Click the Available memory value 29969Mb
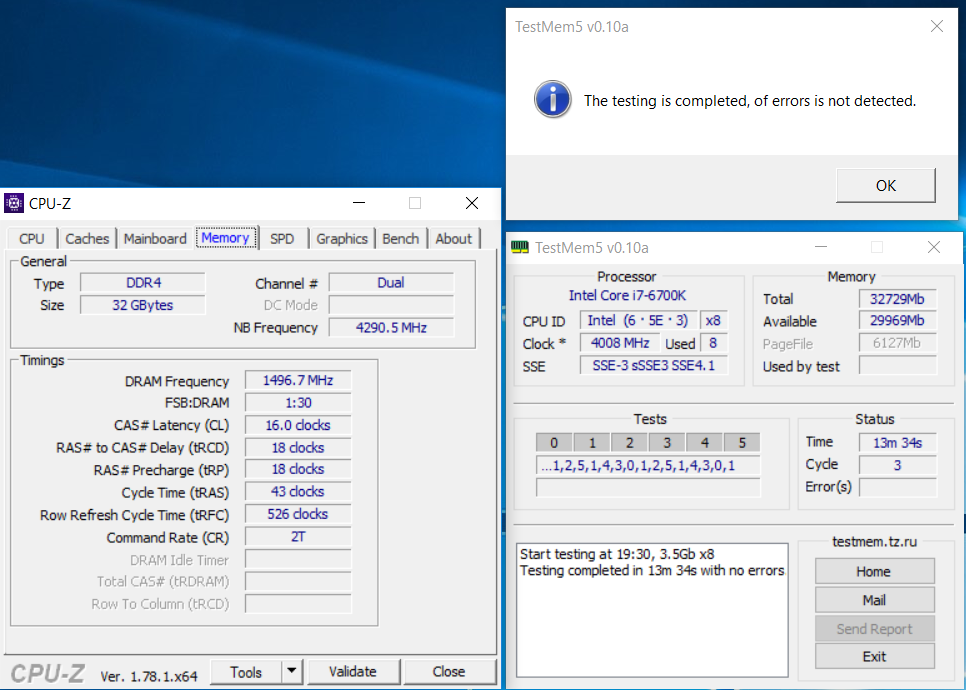966x690 pixels. click(x=898, y=320)
